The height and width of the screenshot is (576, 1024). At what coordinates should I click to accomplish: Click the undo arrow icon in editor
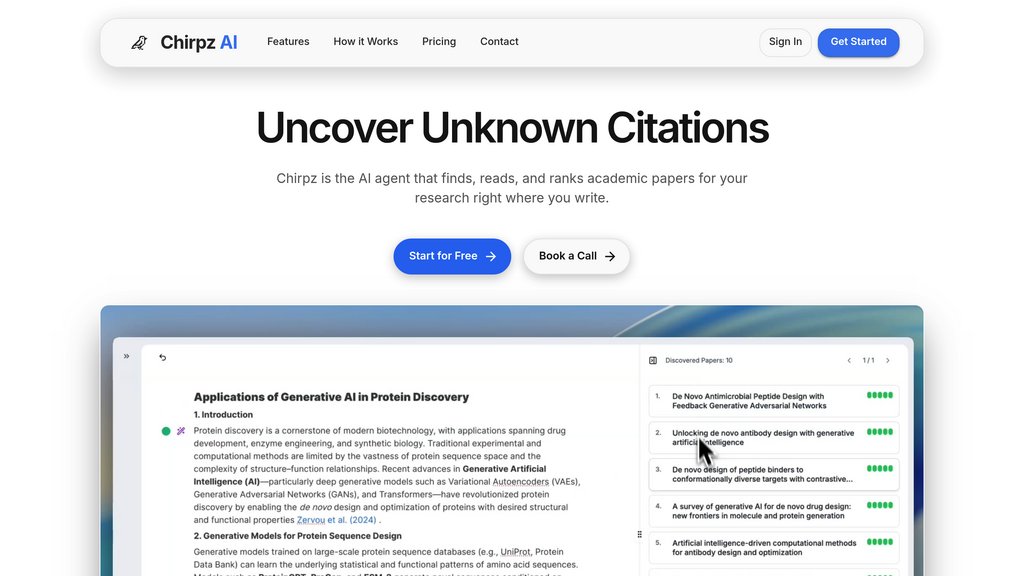(x=163, y=357)
